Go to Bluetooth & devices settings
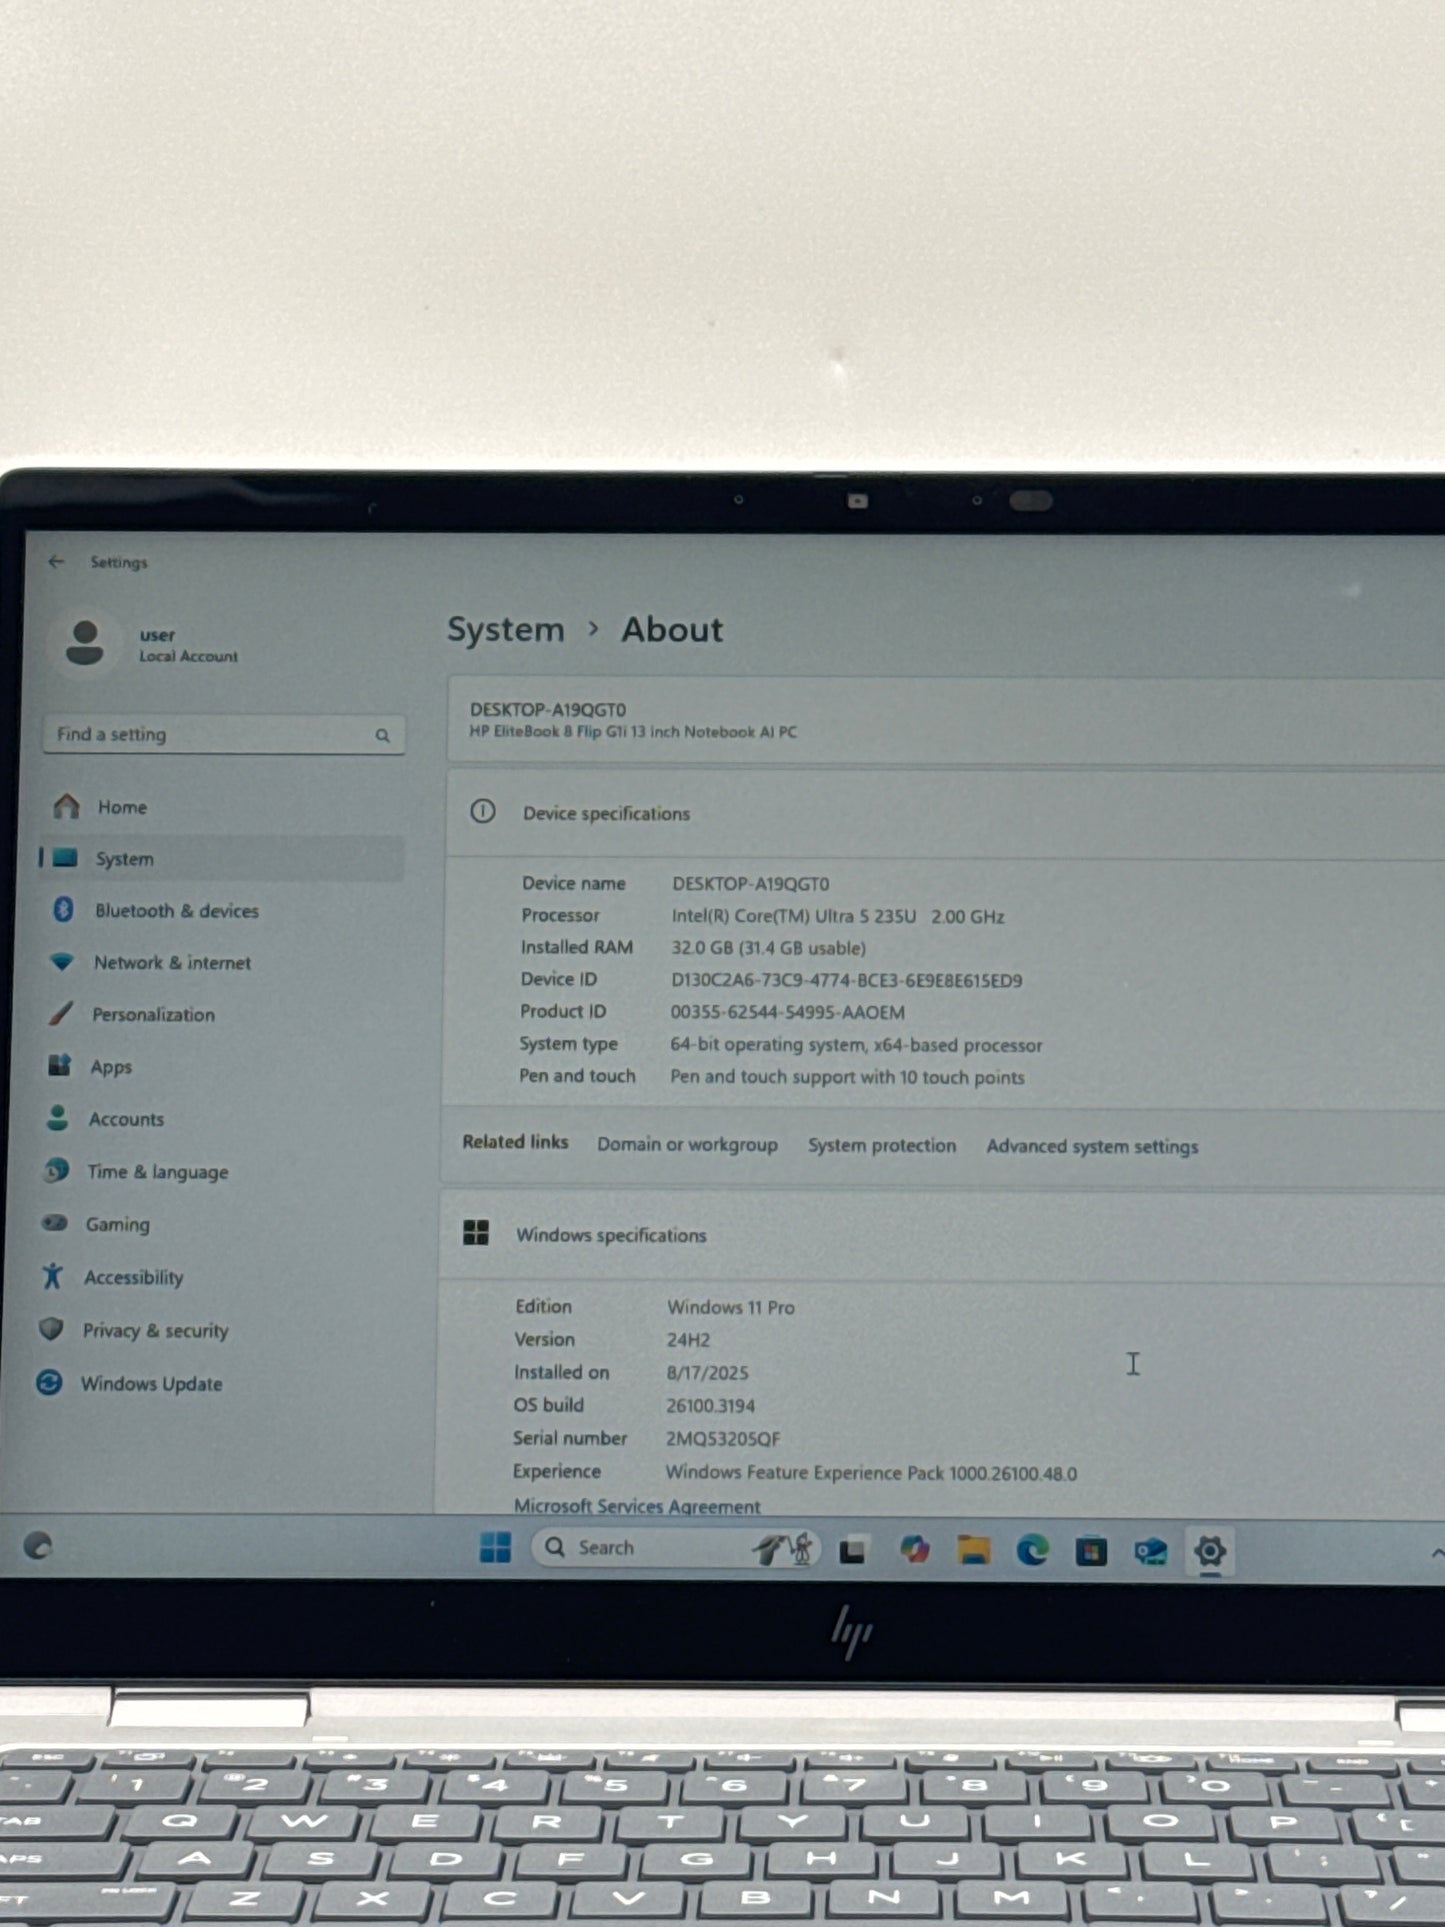Screen dimensions: 1445x1927 176,911
